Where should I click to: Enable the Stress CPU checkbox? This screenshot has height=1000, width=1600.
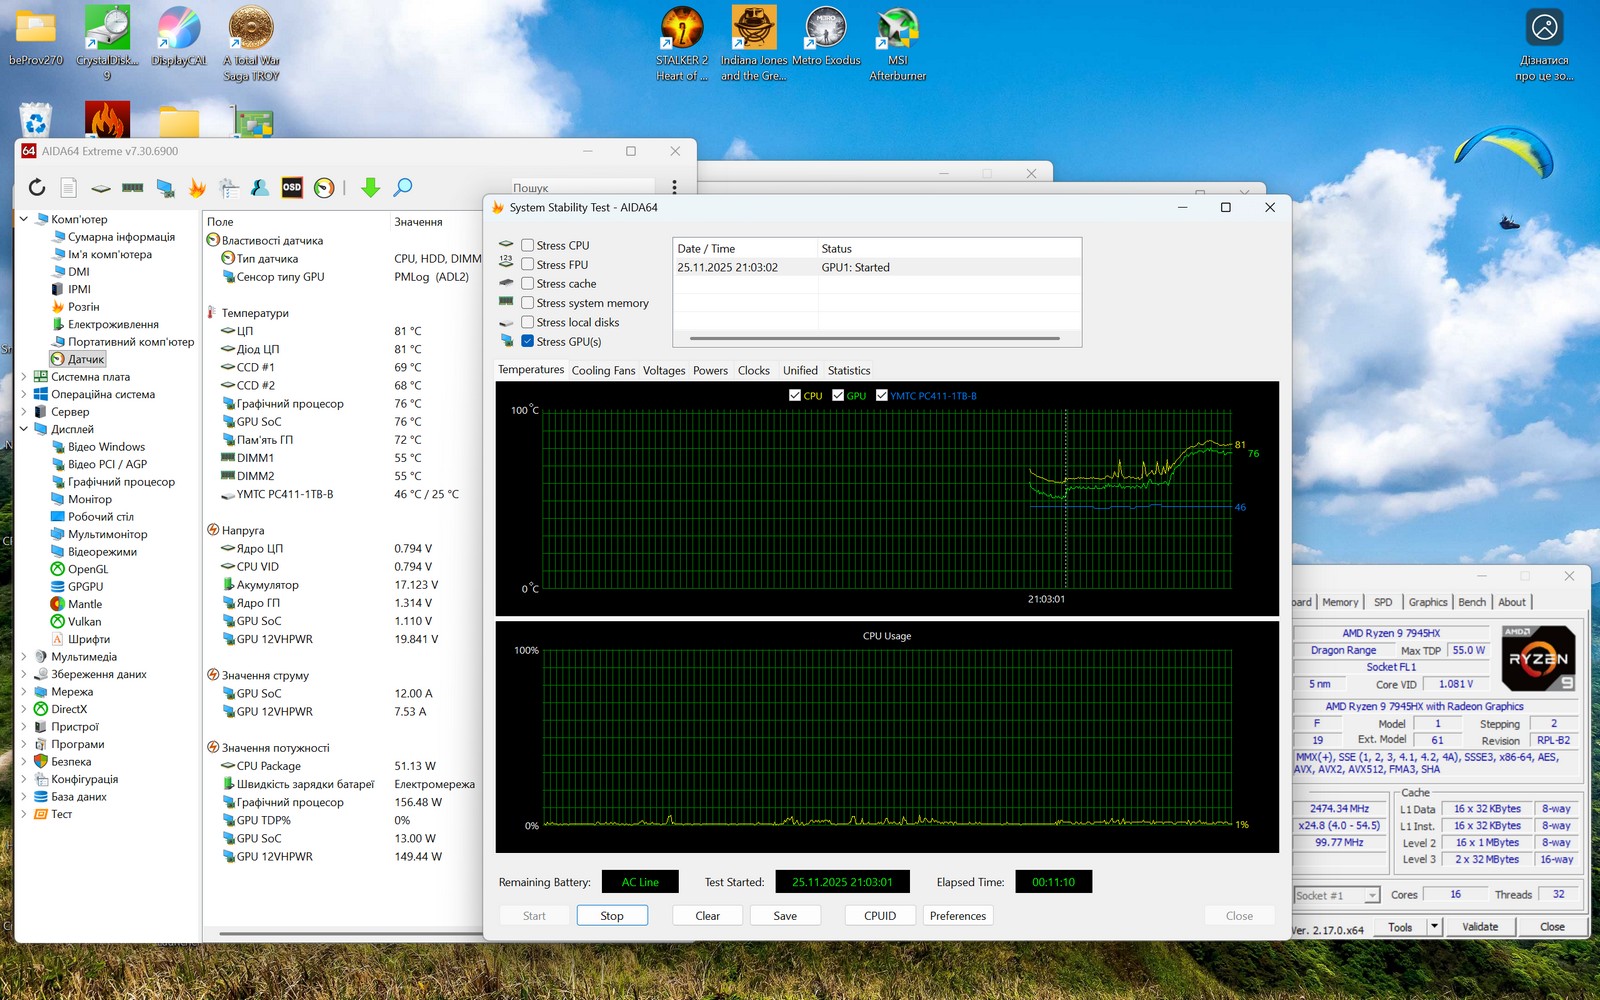coord(527,245)
